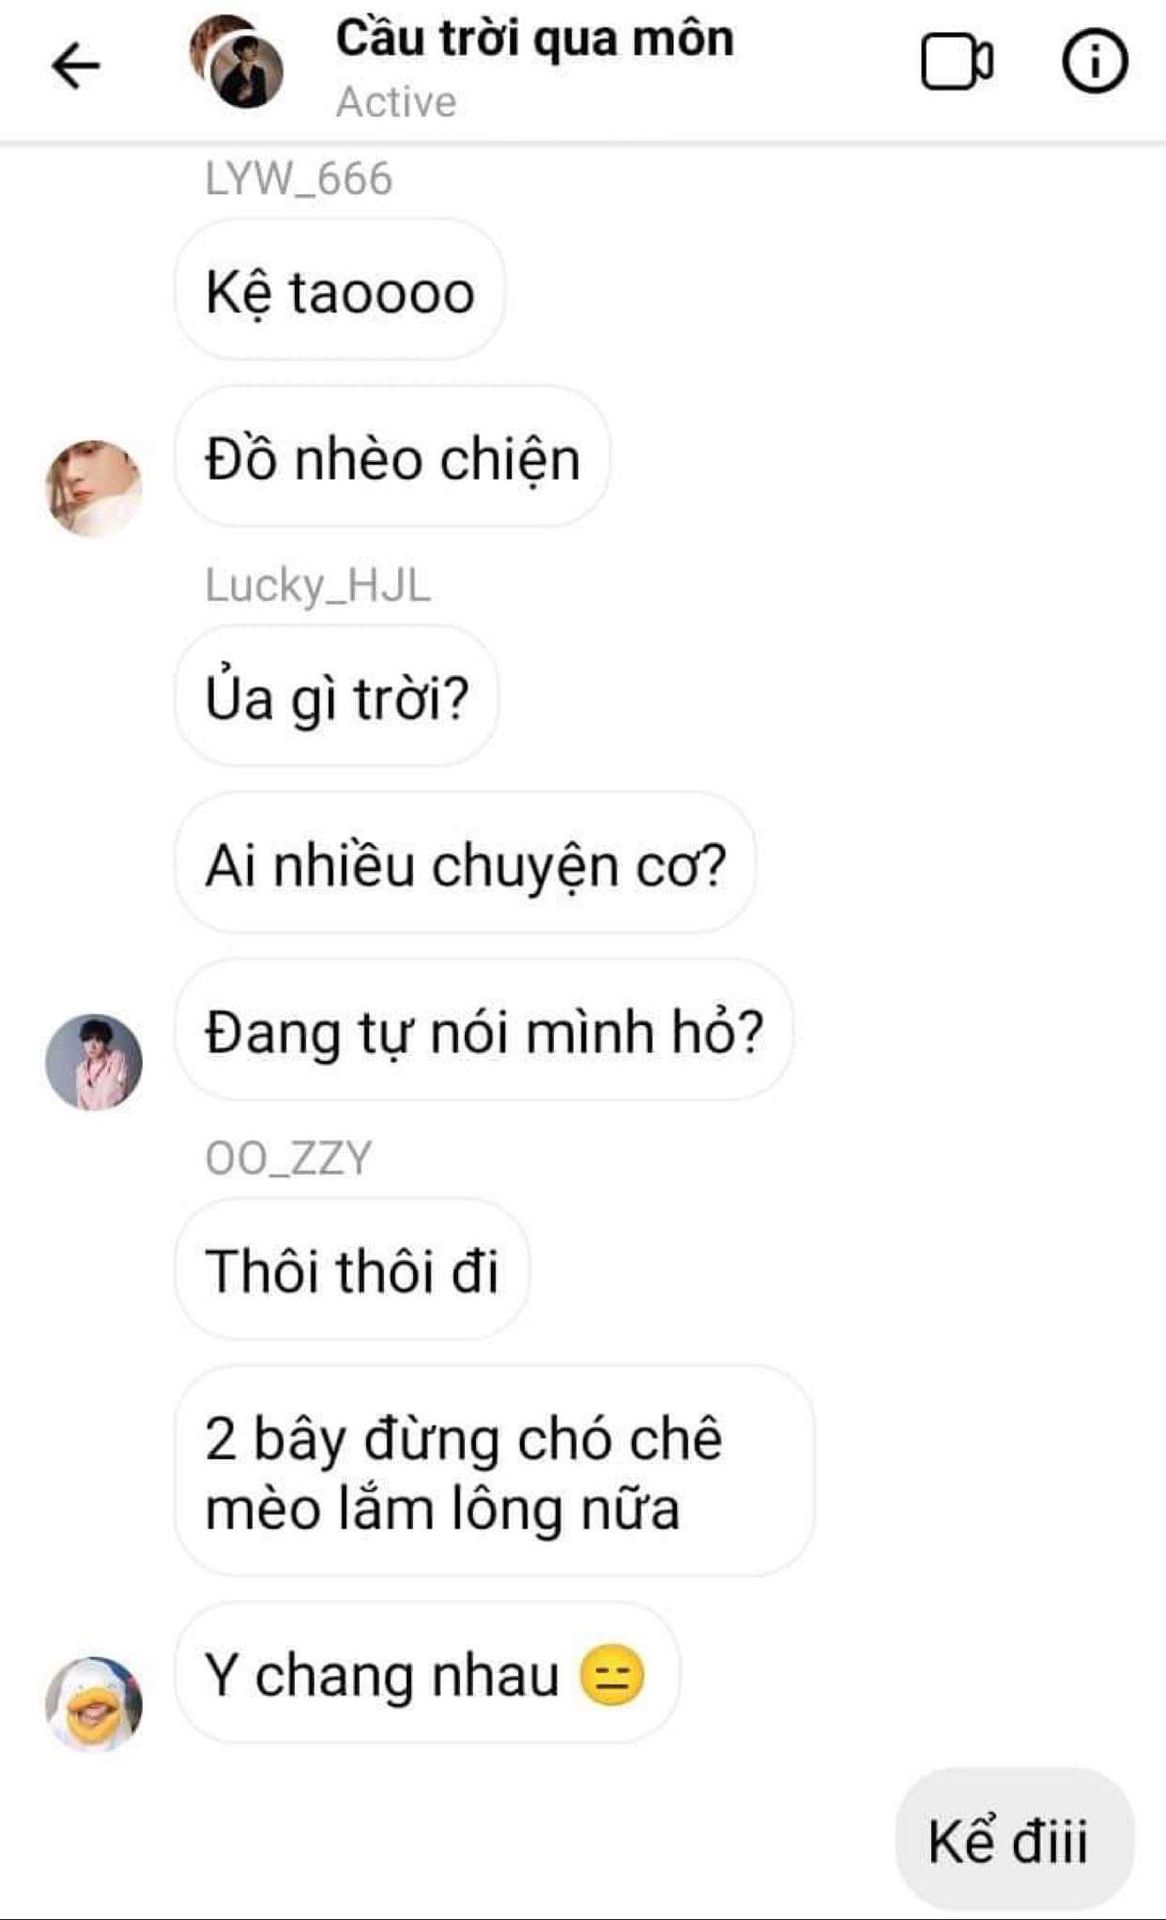Select "Ai nhiều chuyện cơ?" message bubble
This screenshot has width=1166, height=1920.
465,863
